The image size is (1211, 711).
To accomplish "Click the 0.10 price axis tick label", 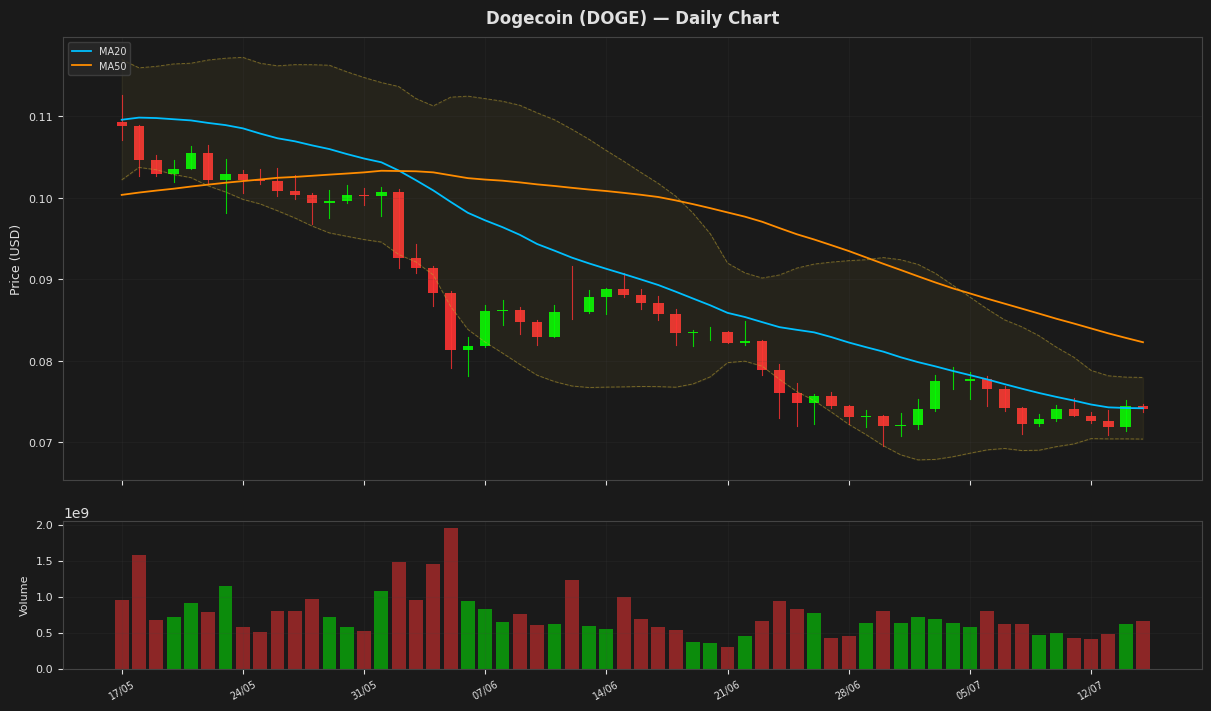I will pos(41,199).
